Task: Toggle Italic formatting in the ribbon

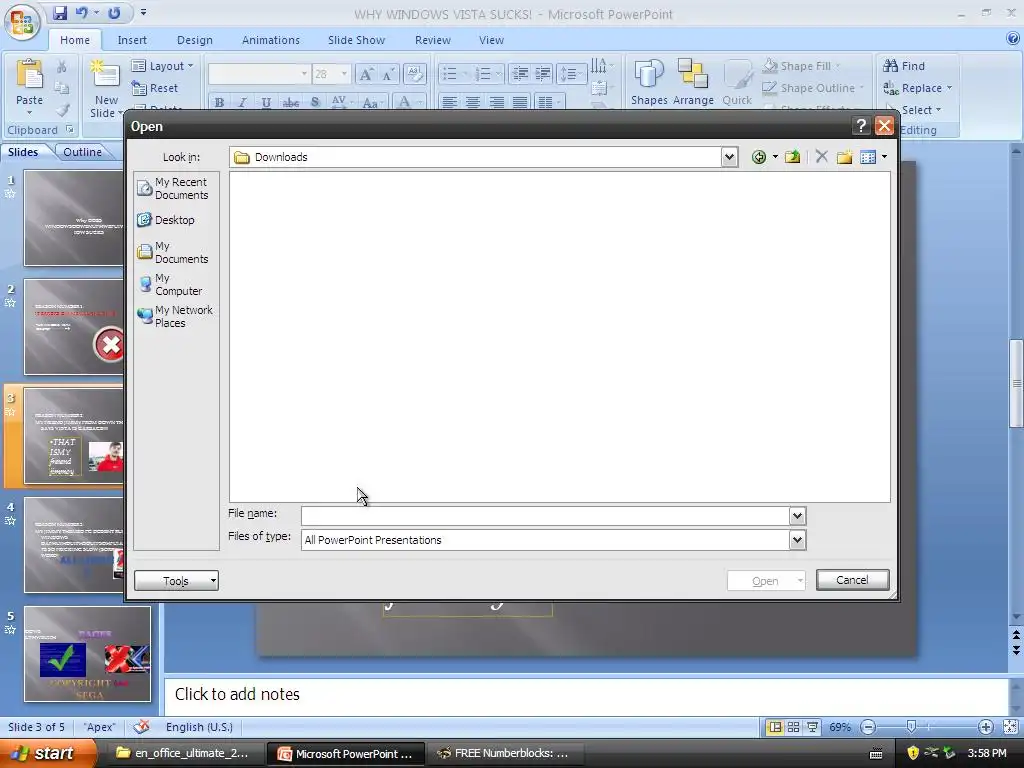Action: (242, 103)
